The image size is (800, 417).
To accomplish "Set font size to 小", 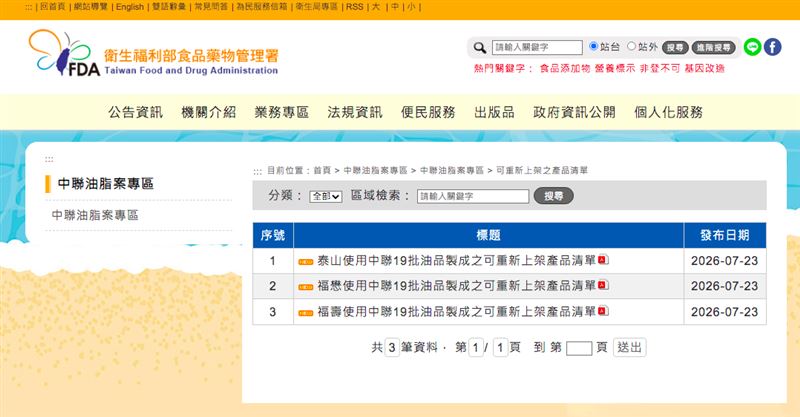I will click(x=411, y=7).
